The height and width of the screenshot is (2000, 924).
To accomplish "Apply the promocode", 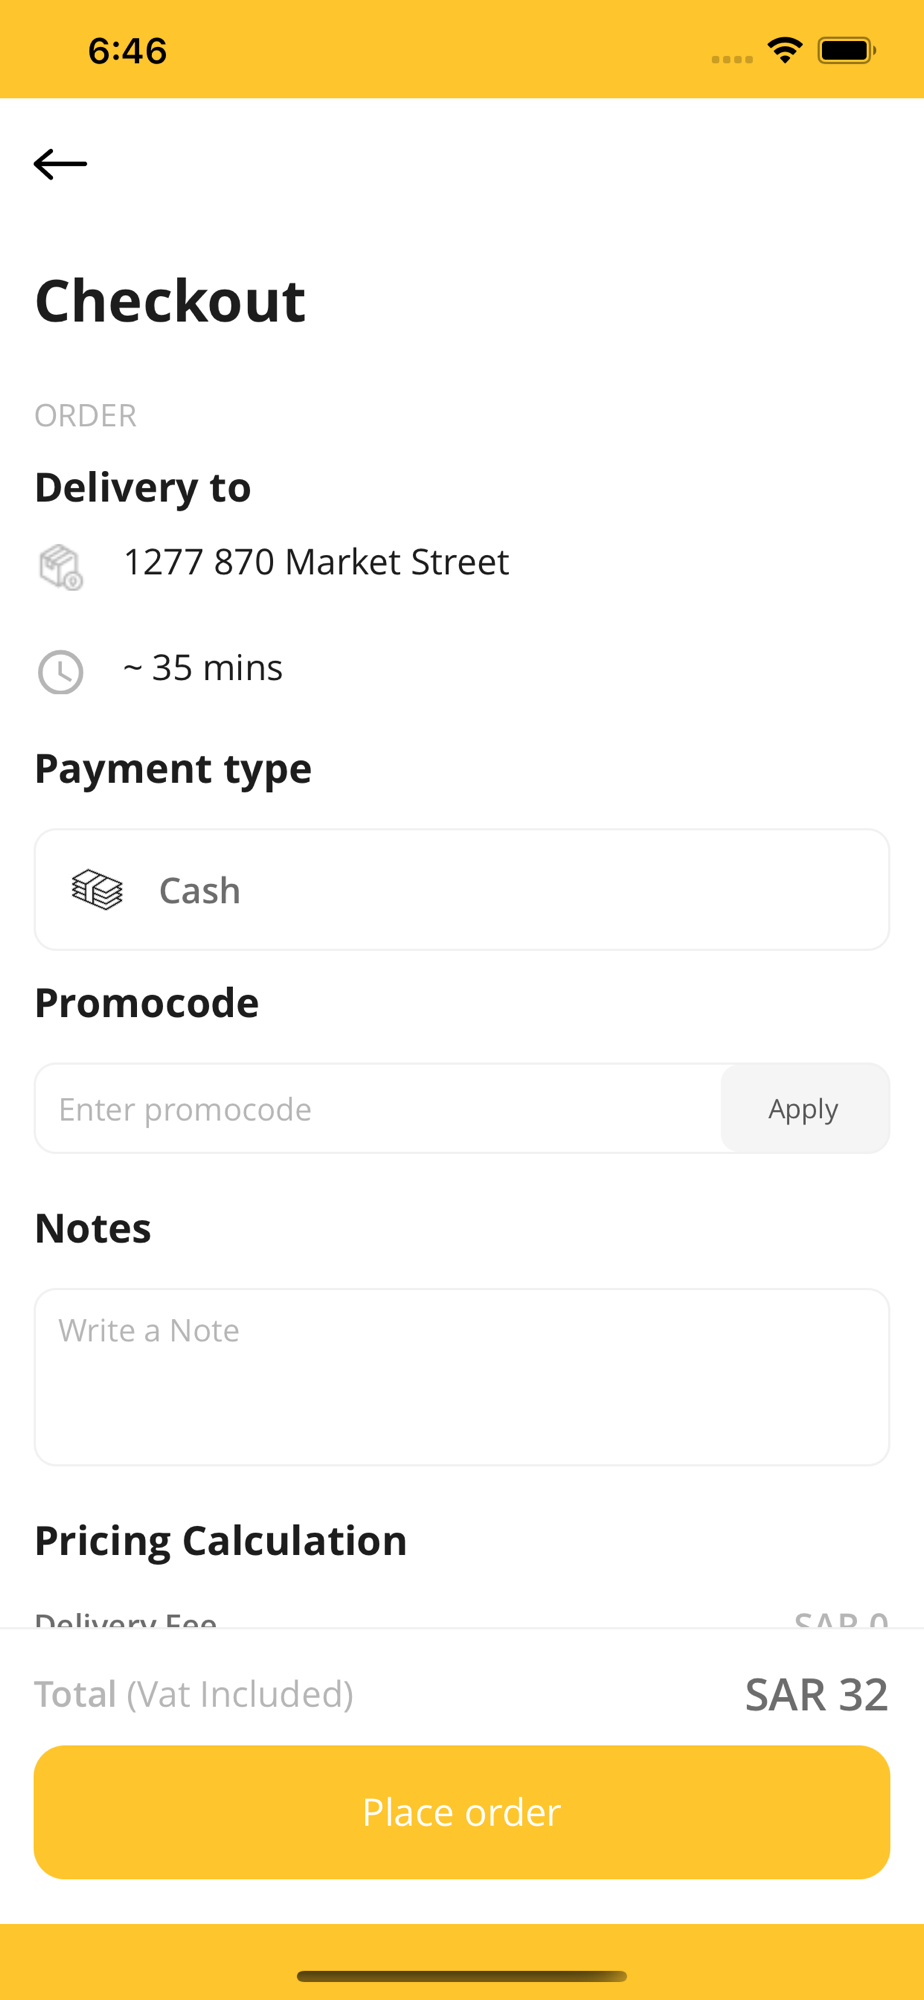I will click(x=804, y=1108).
